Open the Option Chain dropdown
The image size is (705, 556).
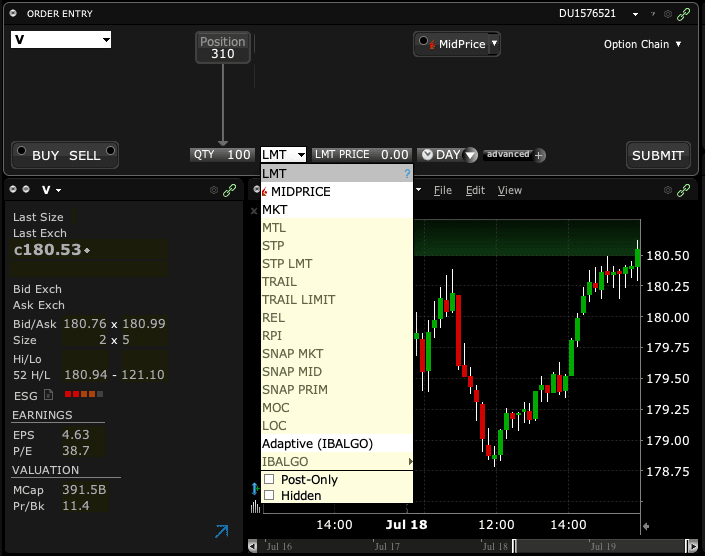tap(642, 44)
